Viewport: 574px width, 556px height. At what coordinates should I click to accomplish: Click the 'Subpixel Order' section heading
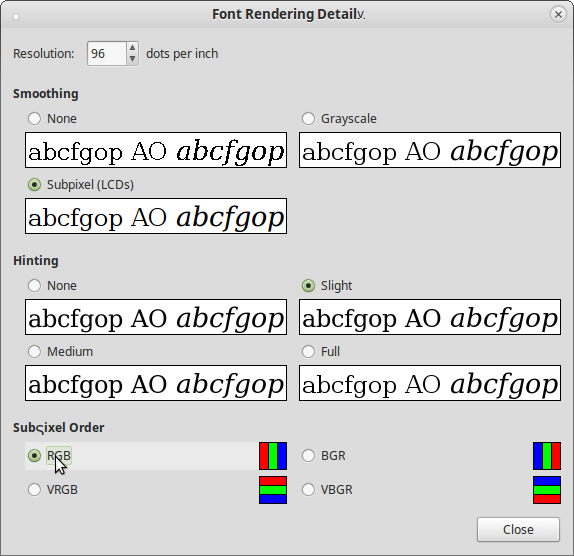point(59,428)
